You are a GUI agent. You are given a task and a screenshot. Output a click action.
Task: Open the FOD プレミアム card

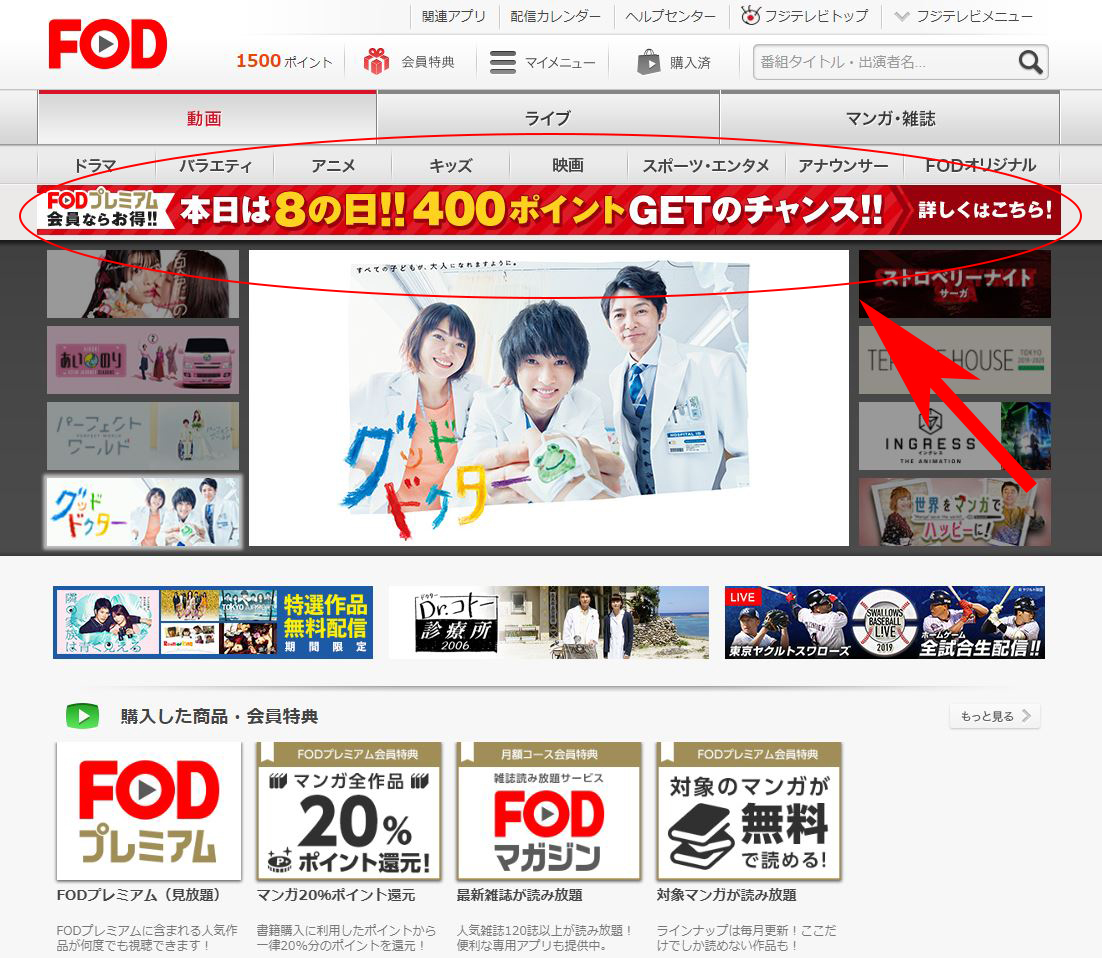[149, 811]
